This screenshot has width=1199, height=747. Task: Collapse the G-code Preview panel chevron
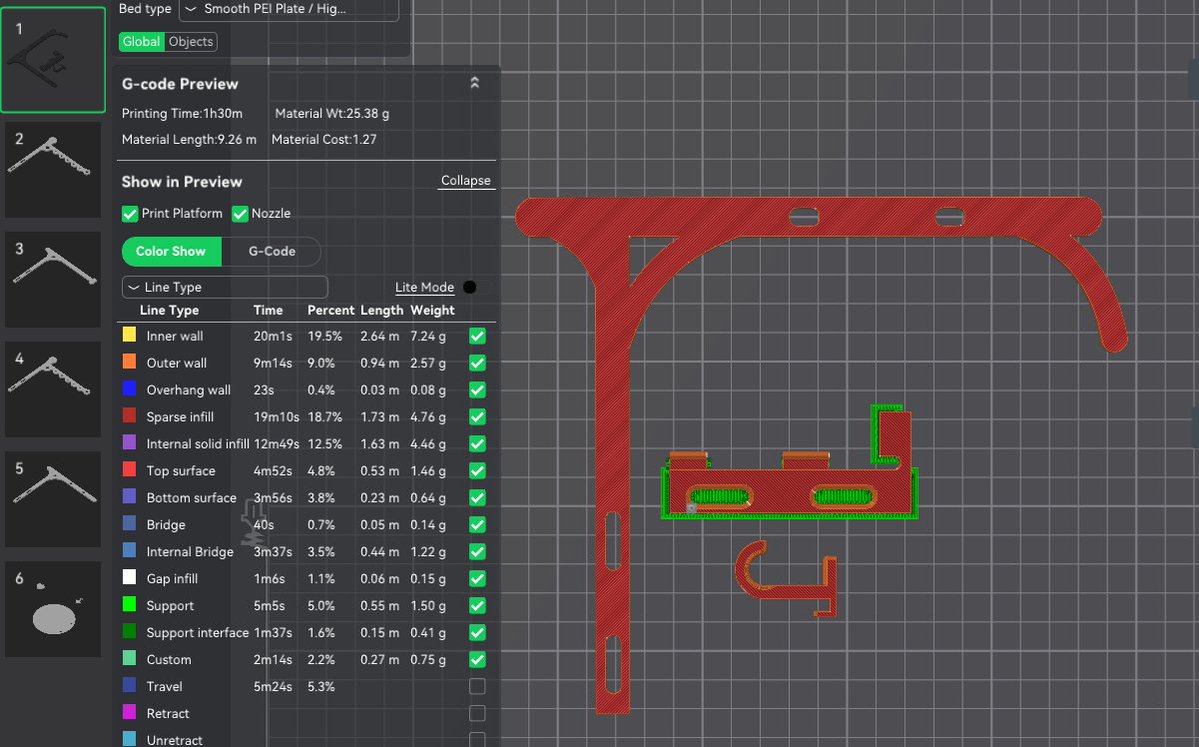[474, 83]
